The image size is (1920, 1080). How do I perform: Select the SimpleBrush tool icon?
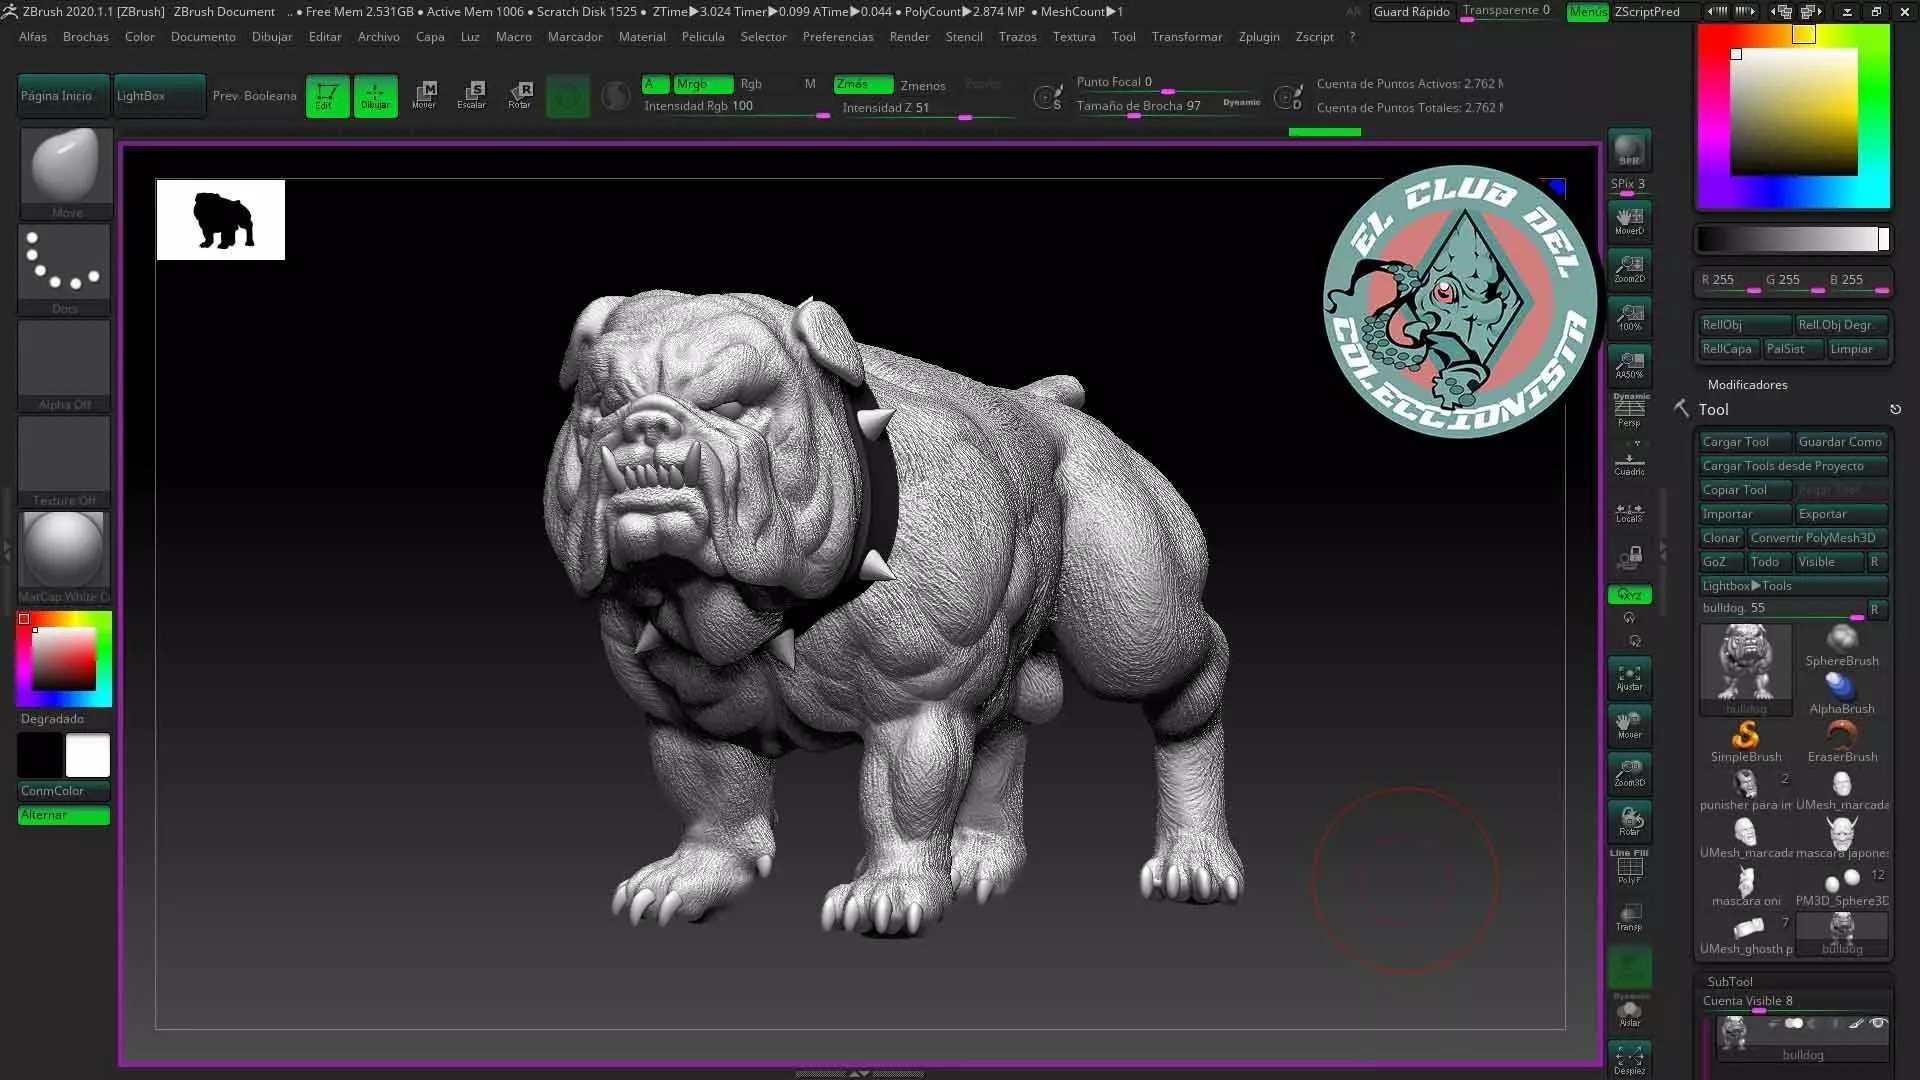[1745, 742]
